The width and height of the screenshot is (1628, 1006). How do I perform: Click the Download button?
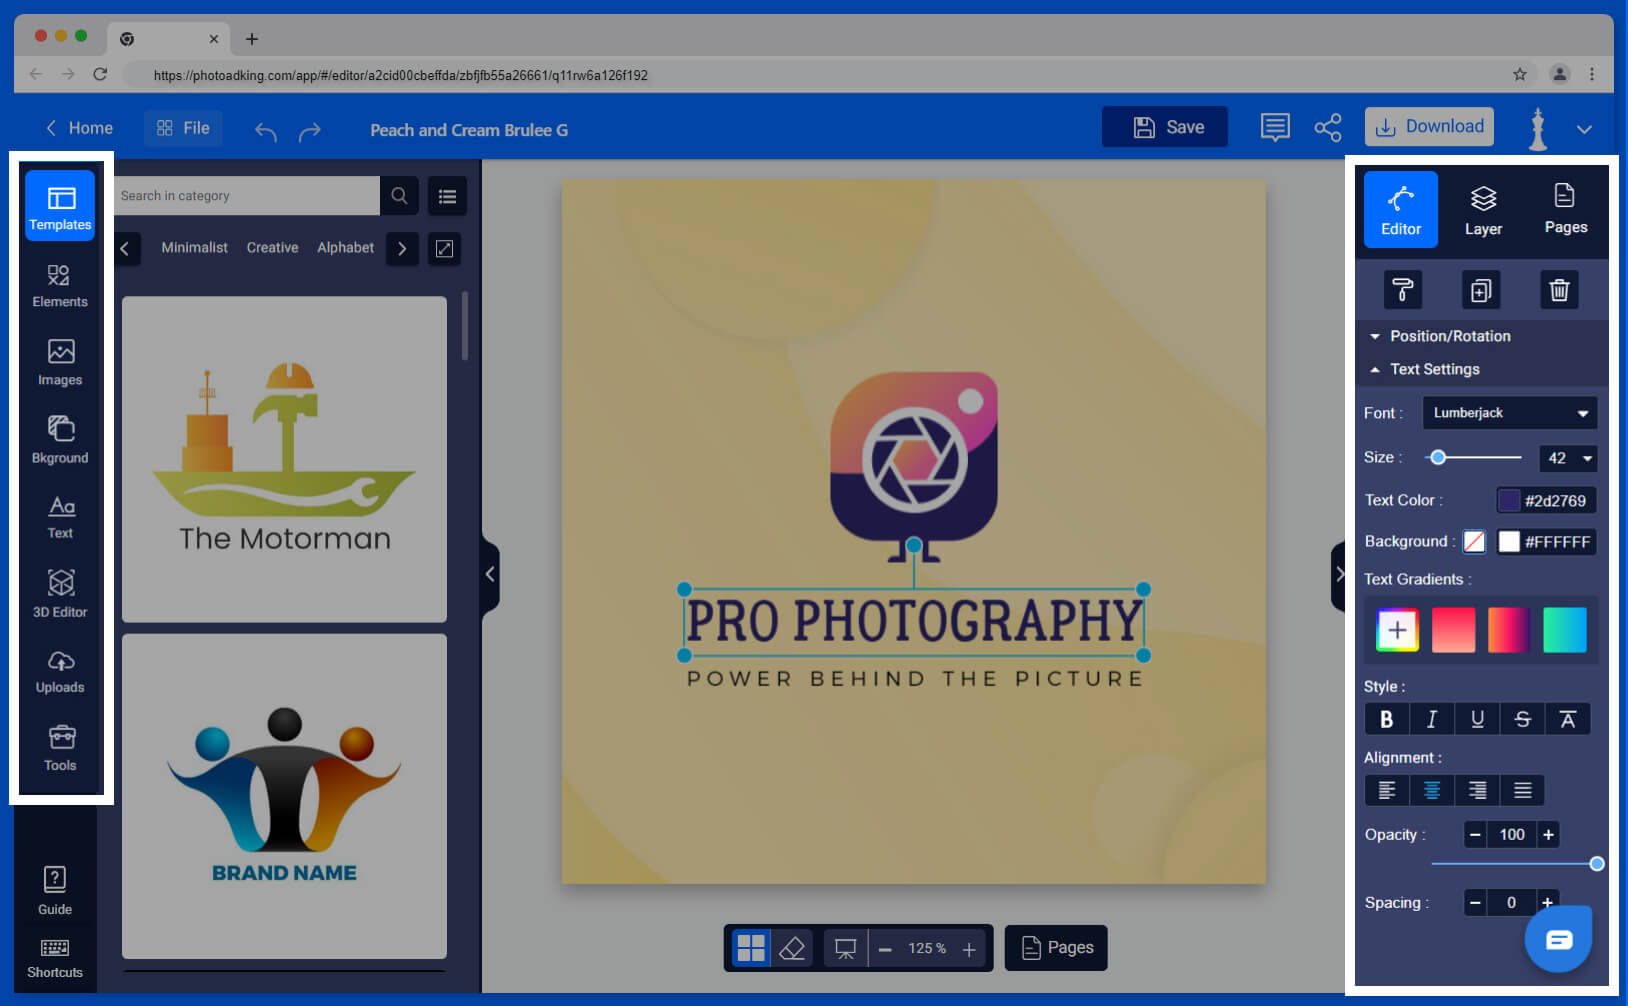tap(1429, 126)
